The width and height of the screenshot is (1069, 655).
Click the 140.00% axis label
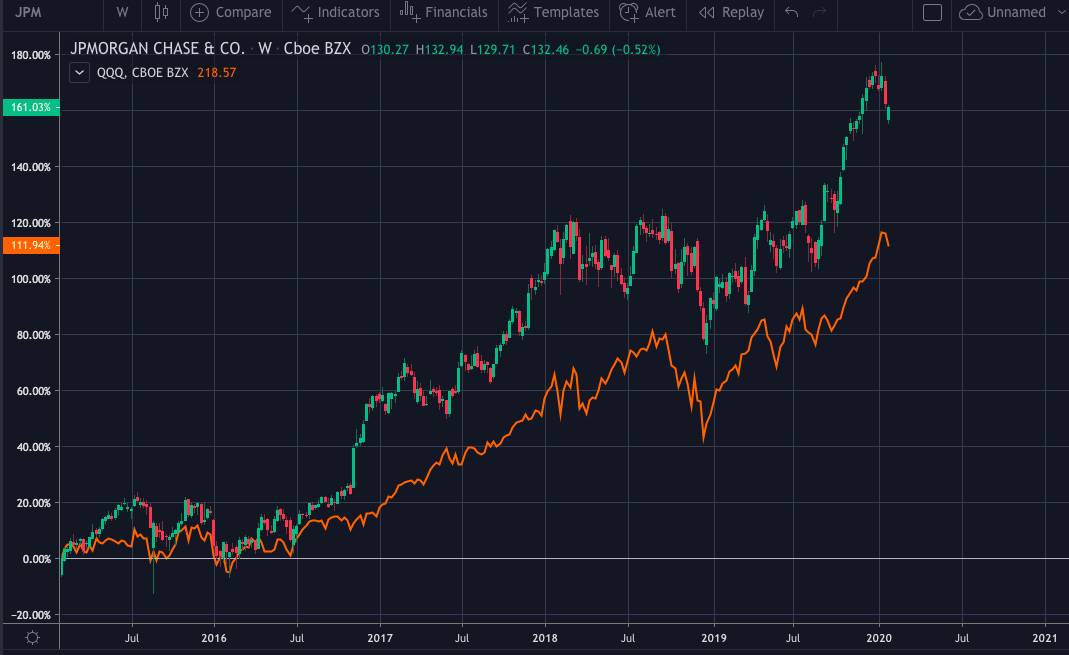coord(31,167)
